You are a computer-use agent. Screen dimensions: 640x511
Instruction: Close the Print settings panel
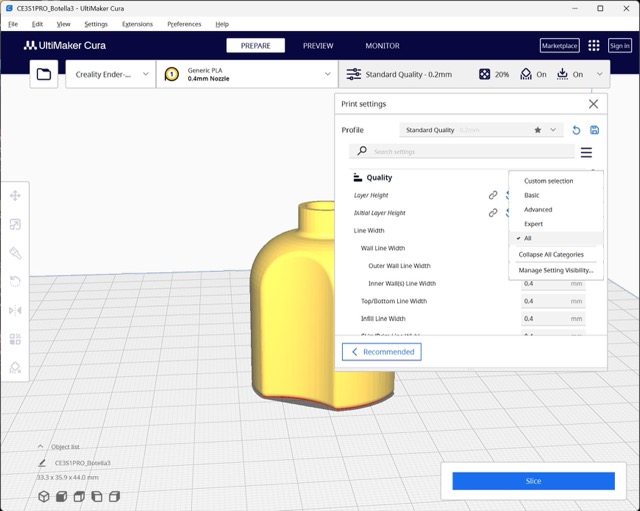point(593,104)
